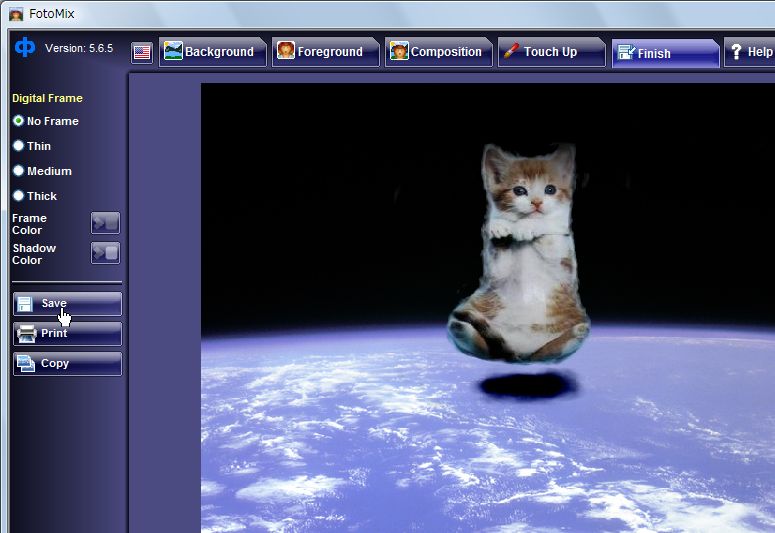Open the Background tab
This screenshot has height=533, width=775.
213,51
